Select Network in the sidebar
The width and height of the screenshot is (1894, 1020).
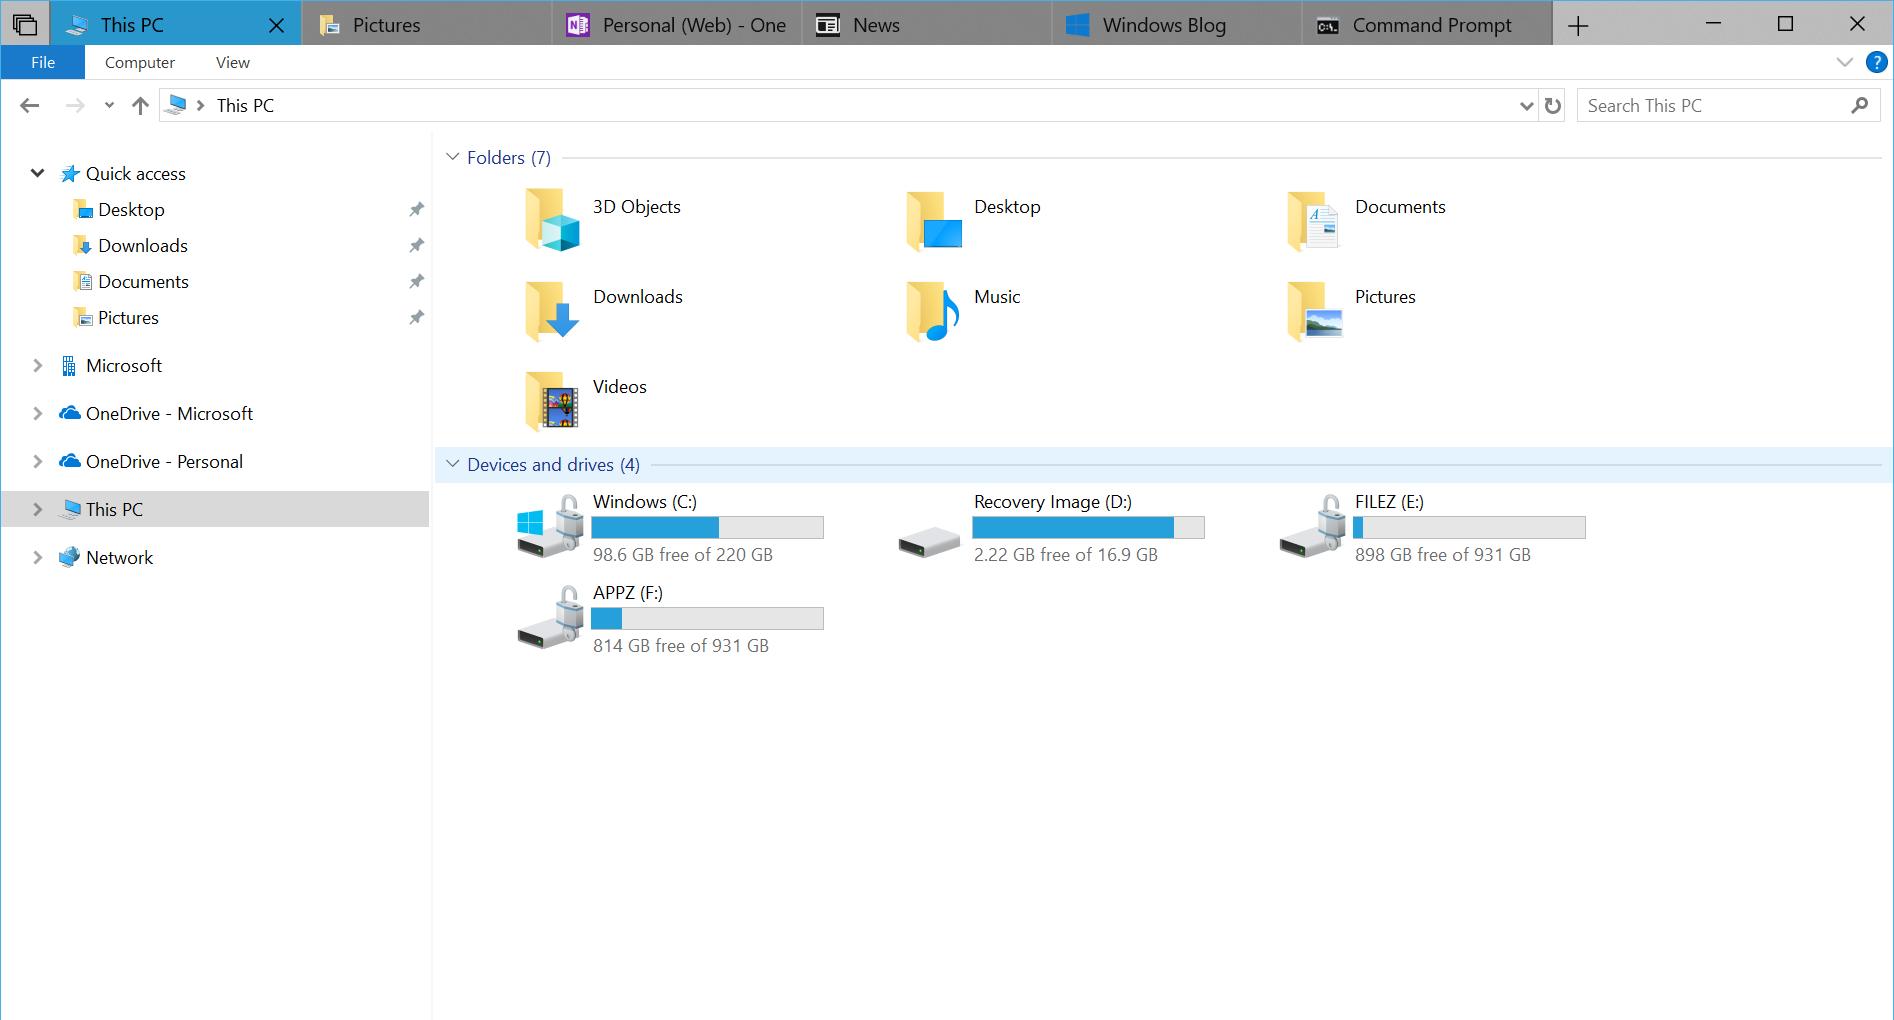coord(119,558)
